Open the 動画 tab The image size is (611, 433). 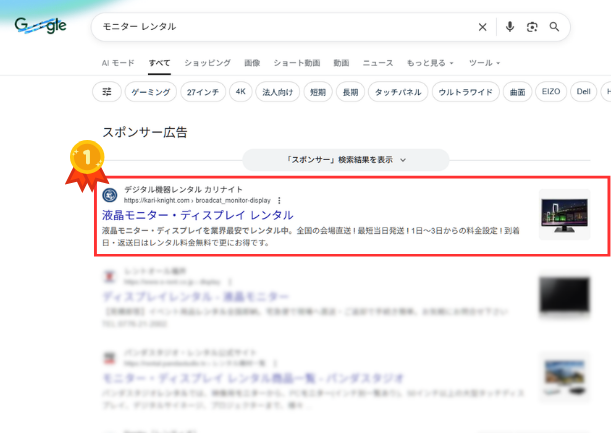pos(341,63)
